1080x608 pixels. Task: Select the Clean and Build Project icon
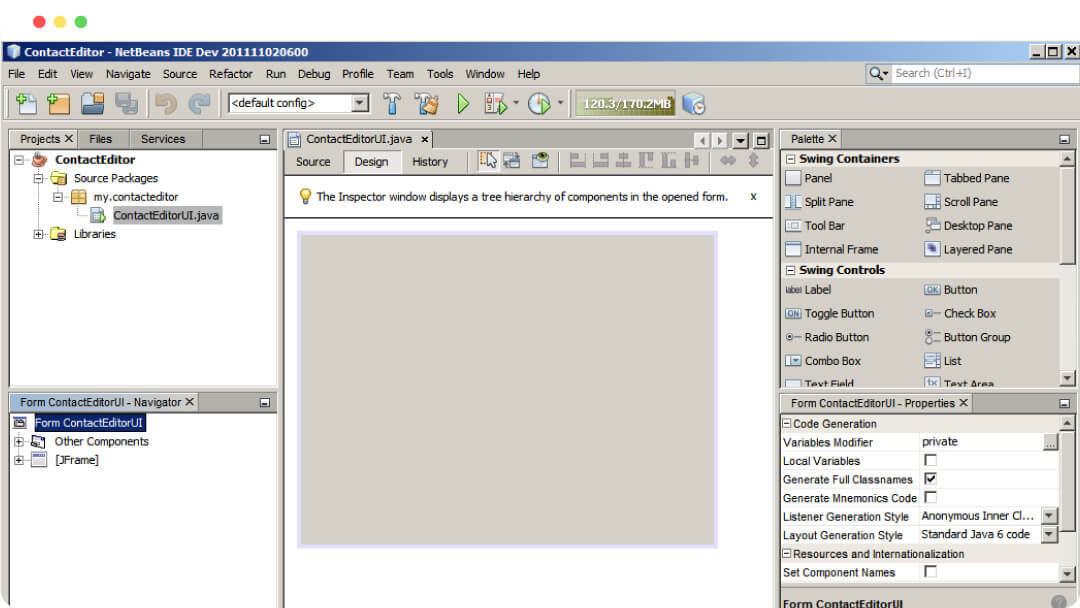pos(427,103)
